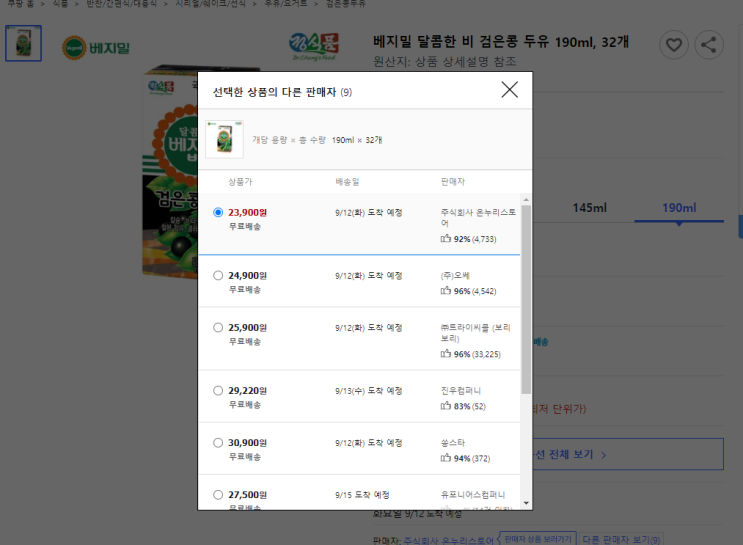
Task: Click the 전체 보기 button
Action: pyautogui.click(x=628, y=454)
